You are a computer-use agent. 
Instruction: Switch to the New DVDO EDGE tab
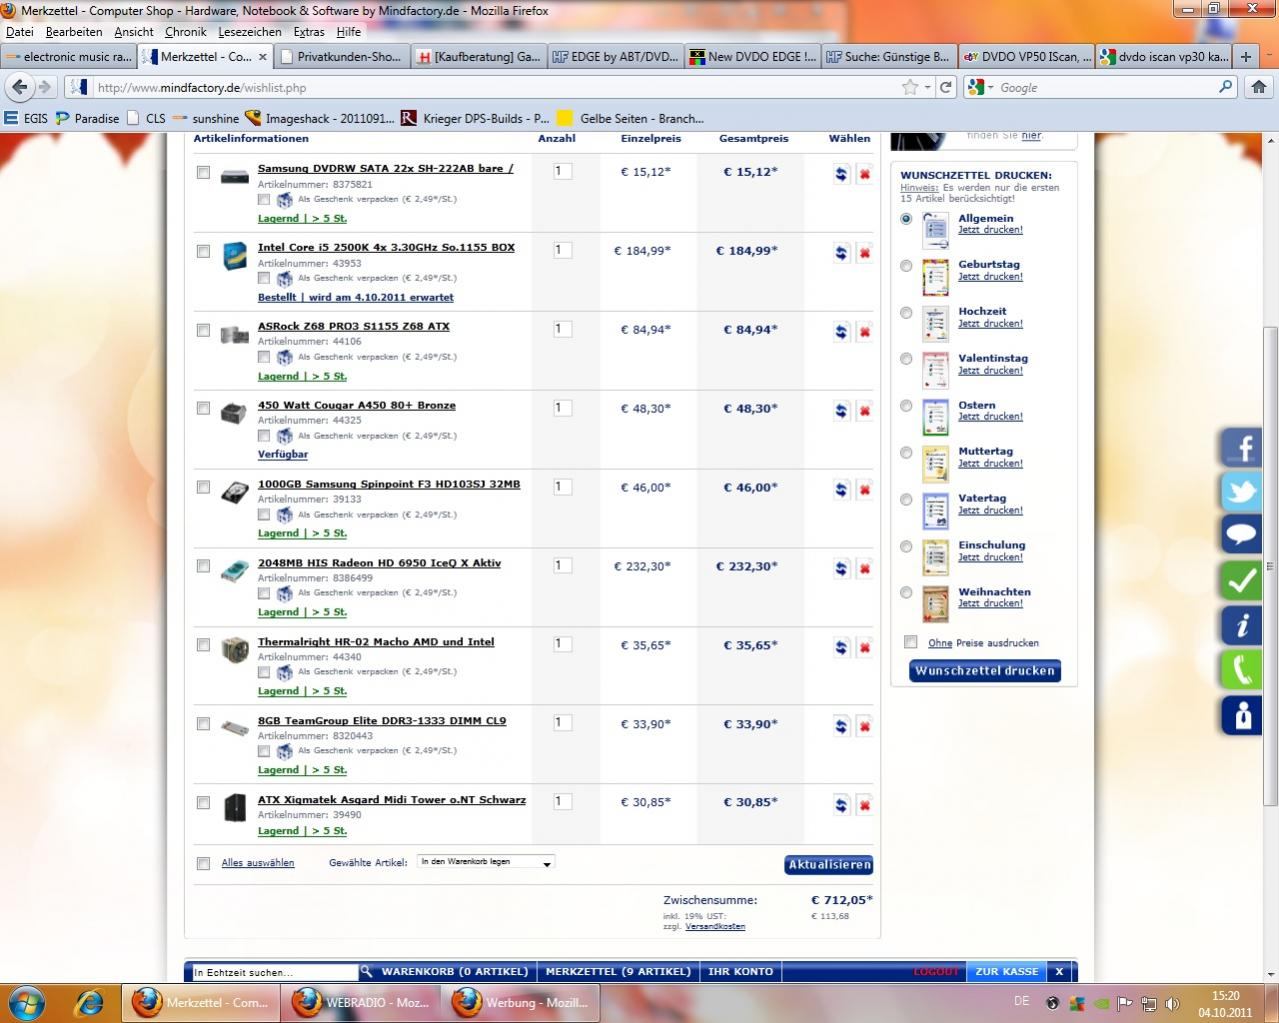pyautogui.click(x=752, y=57)
